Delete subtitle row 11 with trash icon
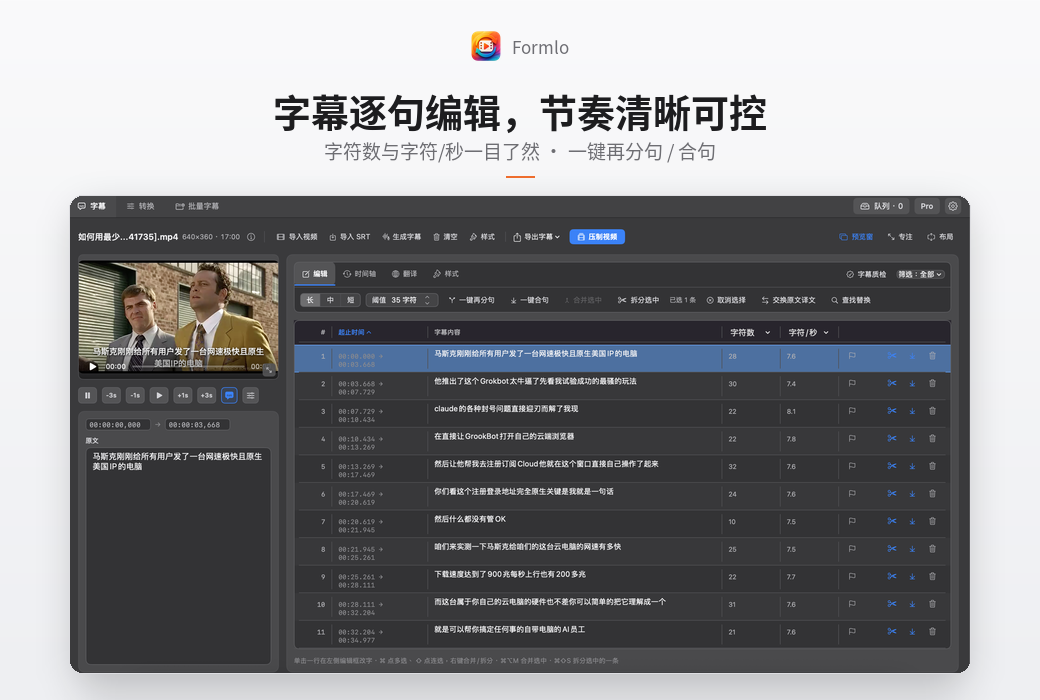1040x700 pixels. (932, 632)
